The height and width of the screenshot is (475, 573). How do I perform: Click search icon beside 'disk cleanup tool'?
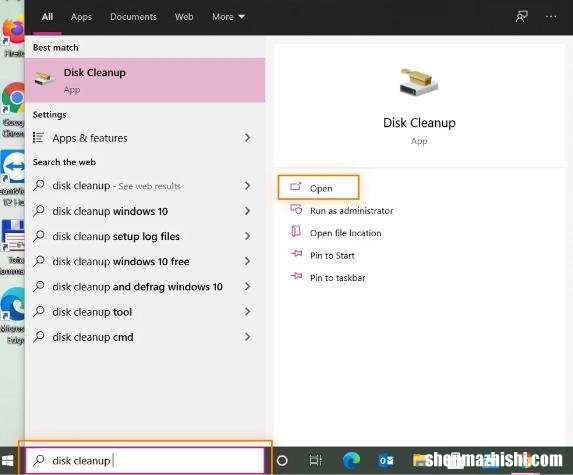pos(39,312)
